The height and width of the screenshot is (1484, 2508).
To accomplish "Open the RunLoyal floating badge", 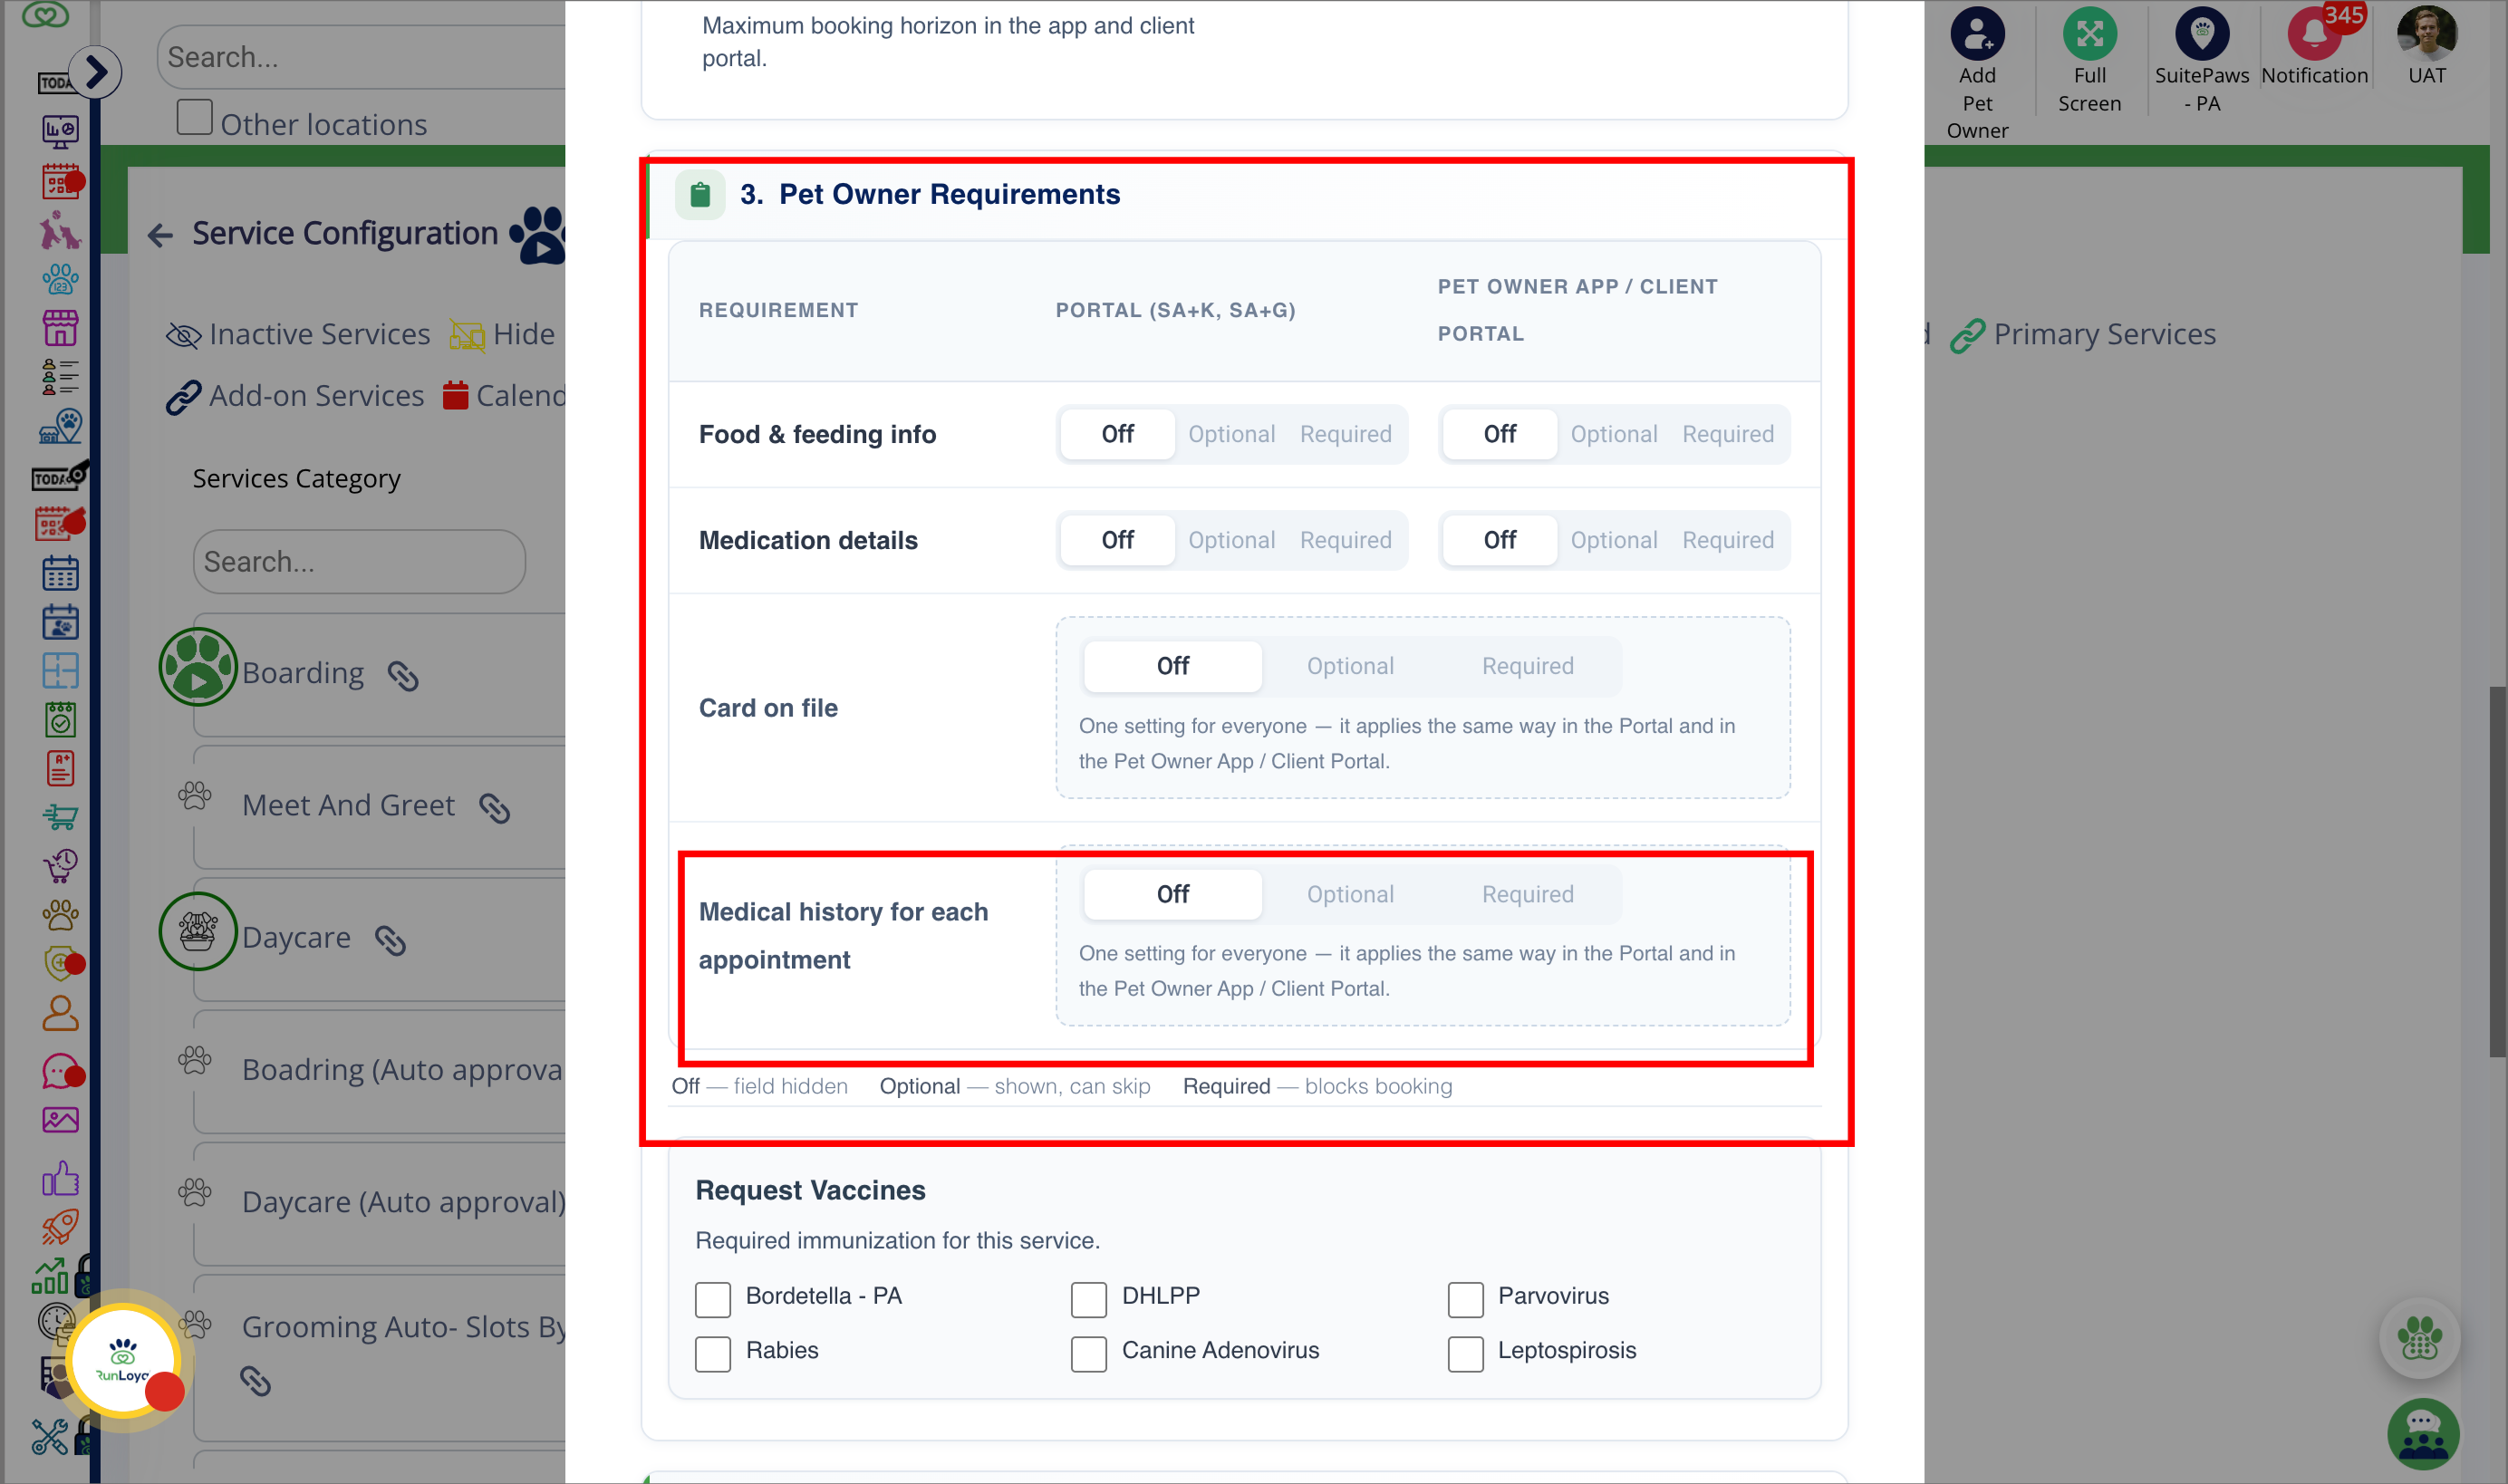I will pos(124,1360).
